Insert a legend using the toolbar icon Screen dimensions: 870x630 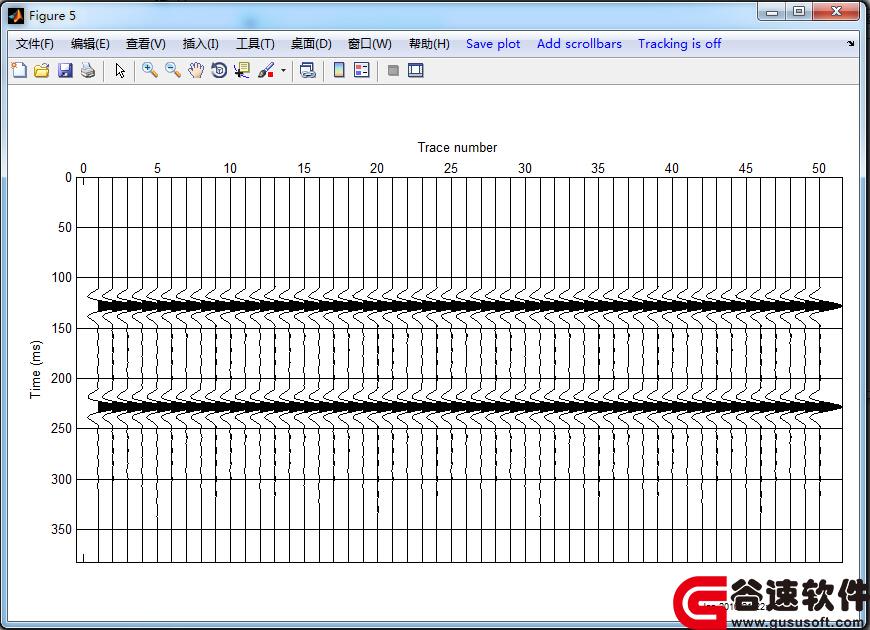click(362, 70)
